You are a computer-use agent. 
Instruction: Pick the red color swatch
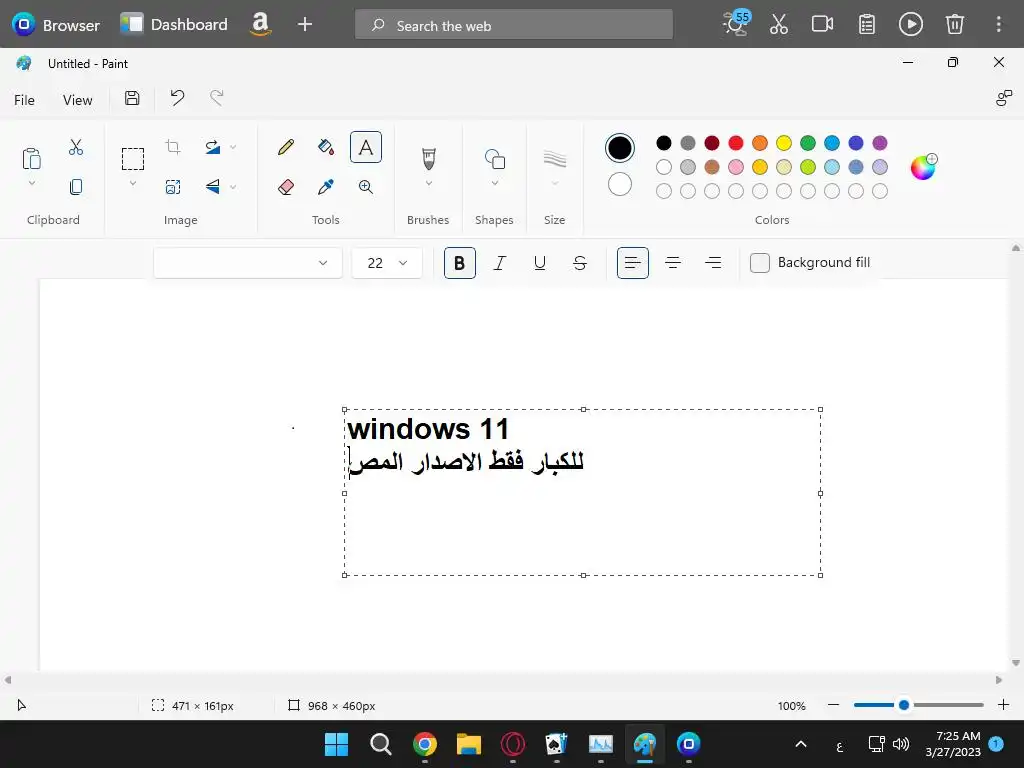(x=736, y=143)
